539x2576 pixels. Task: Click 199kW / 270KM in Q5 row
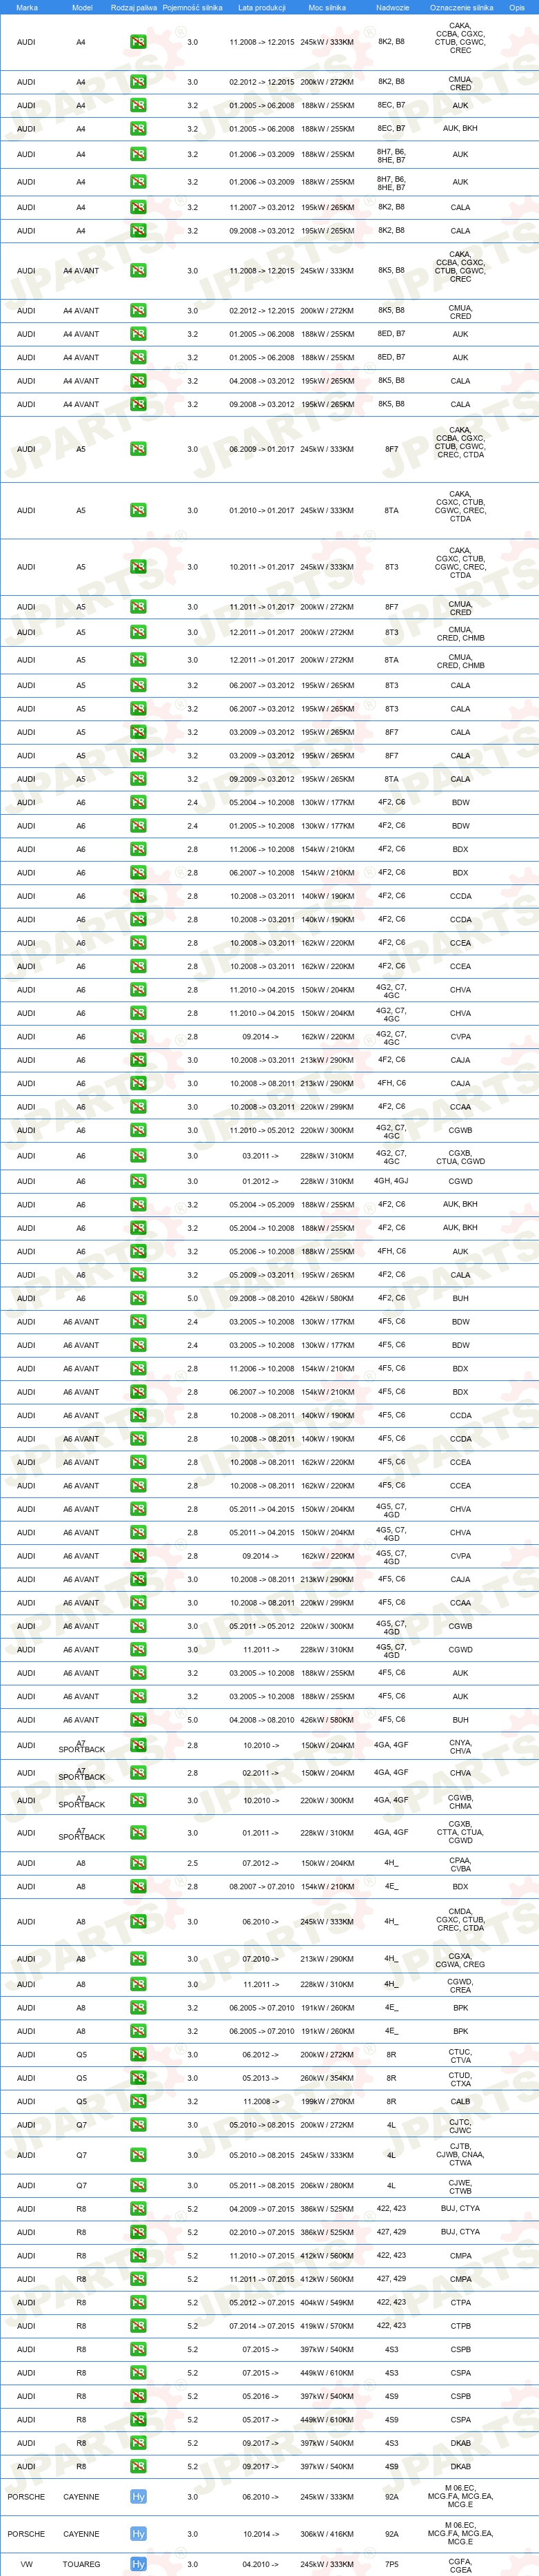coord(327,2102)
